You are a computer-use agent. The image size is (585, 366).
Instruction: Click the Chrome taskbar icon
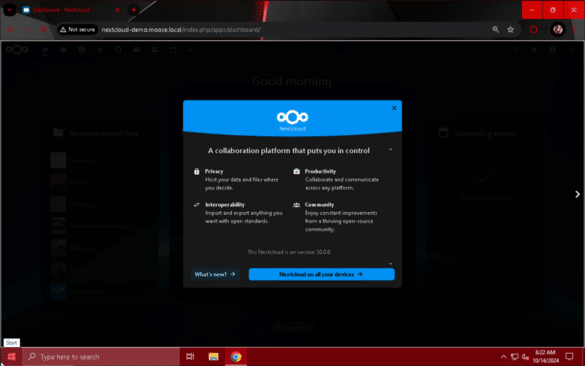pyautogui.click(x=236, y=357)
